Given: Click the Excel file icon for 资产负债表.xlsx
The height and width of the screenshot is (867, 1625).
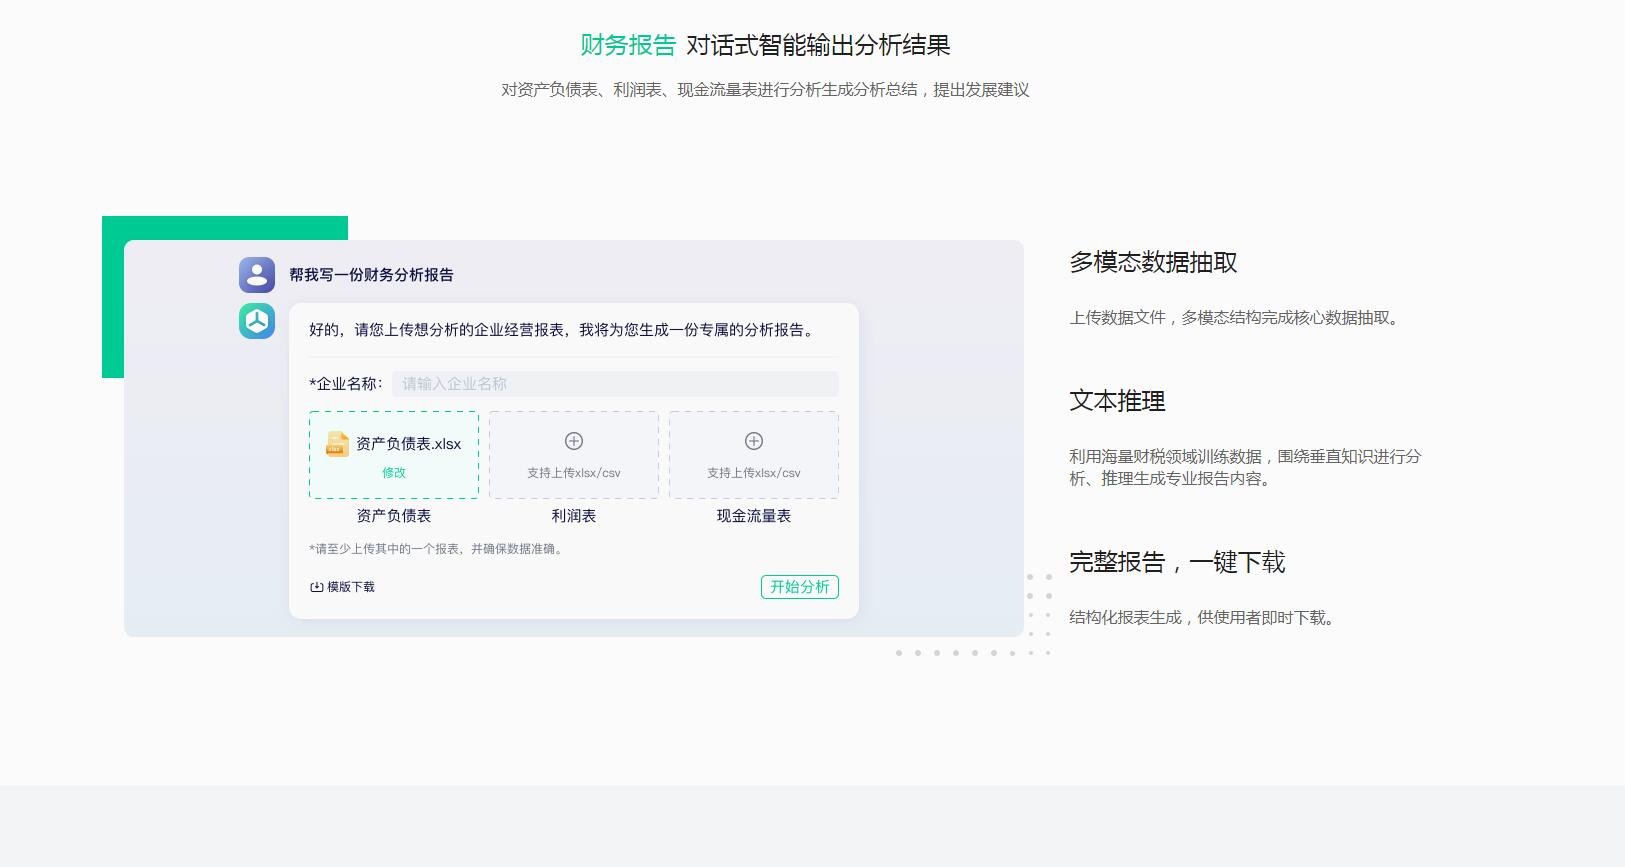Looking at the screenshot, I should [337, 444].
